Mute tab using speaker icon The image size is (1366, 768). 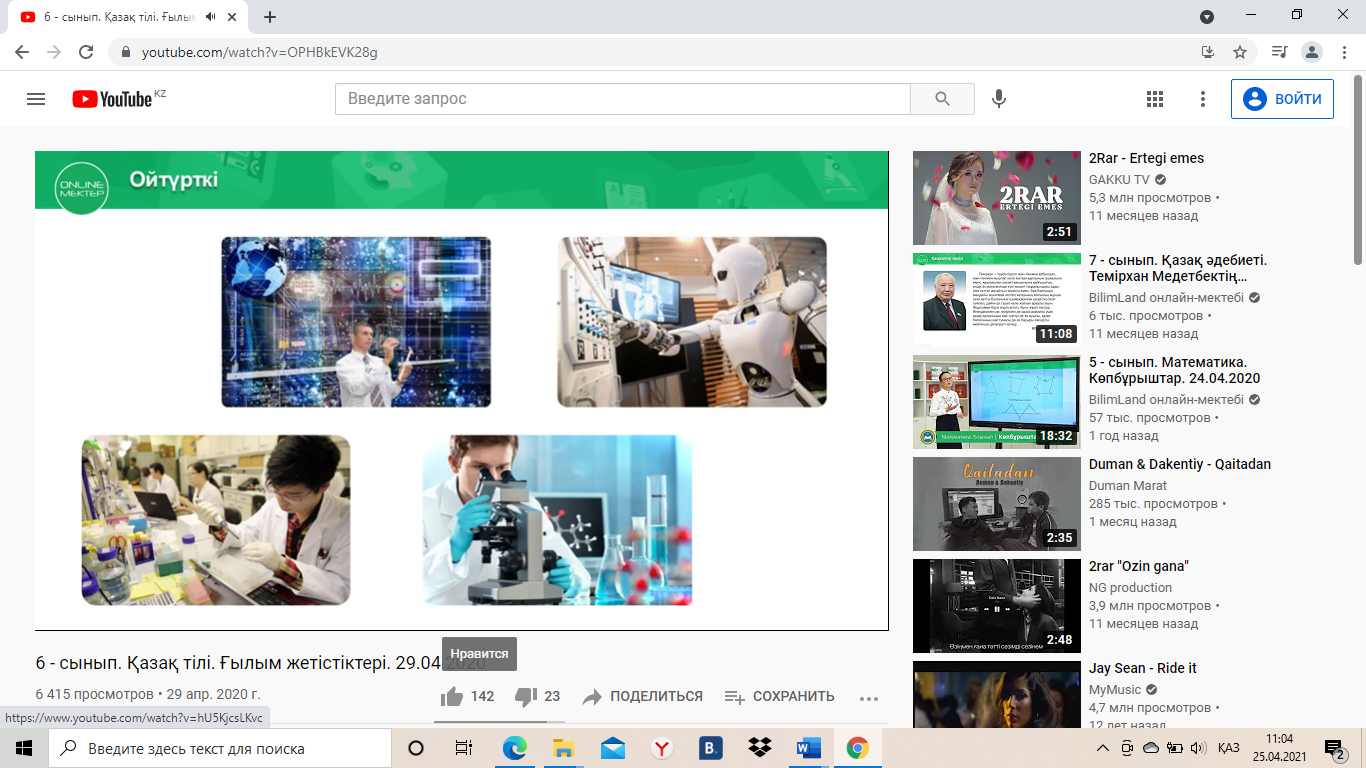pos(211,17)
